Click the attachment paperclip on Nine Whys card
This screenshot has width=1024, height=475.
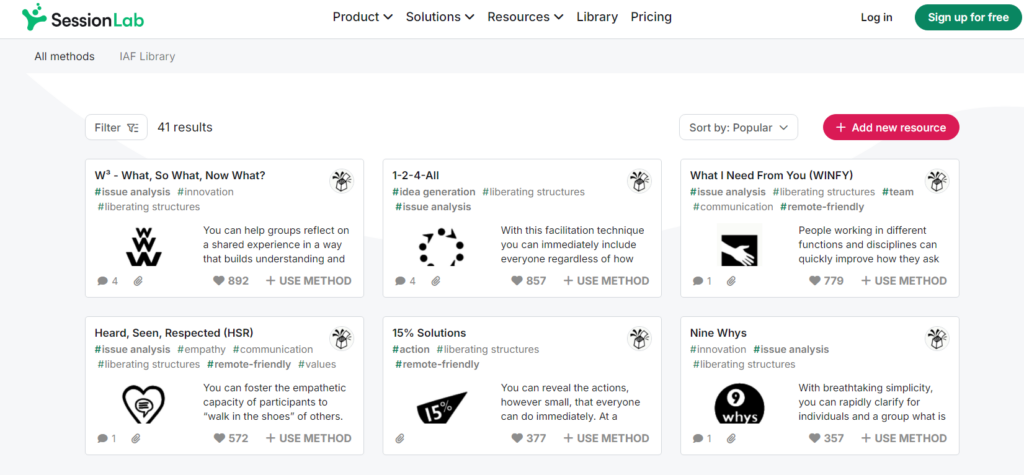click(731, 438)
